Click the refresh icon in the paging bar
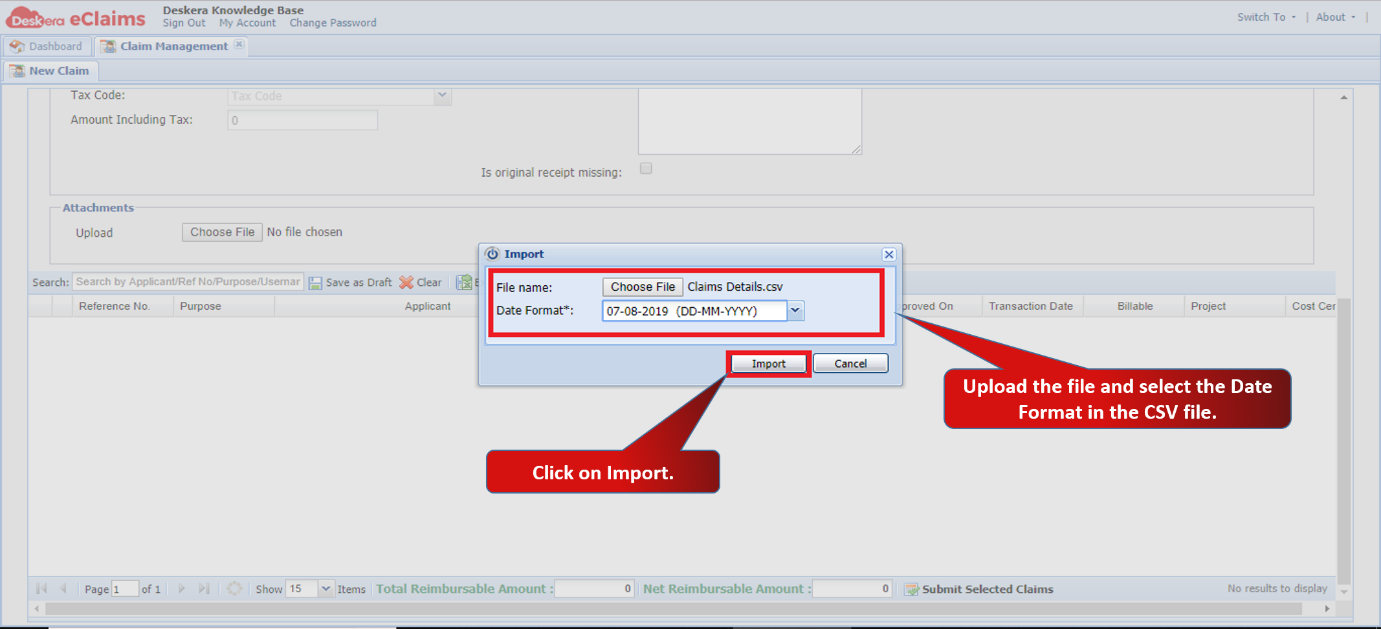1381x629 pixels. (234, 589)
